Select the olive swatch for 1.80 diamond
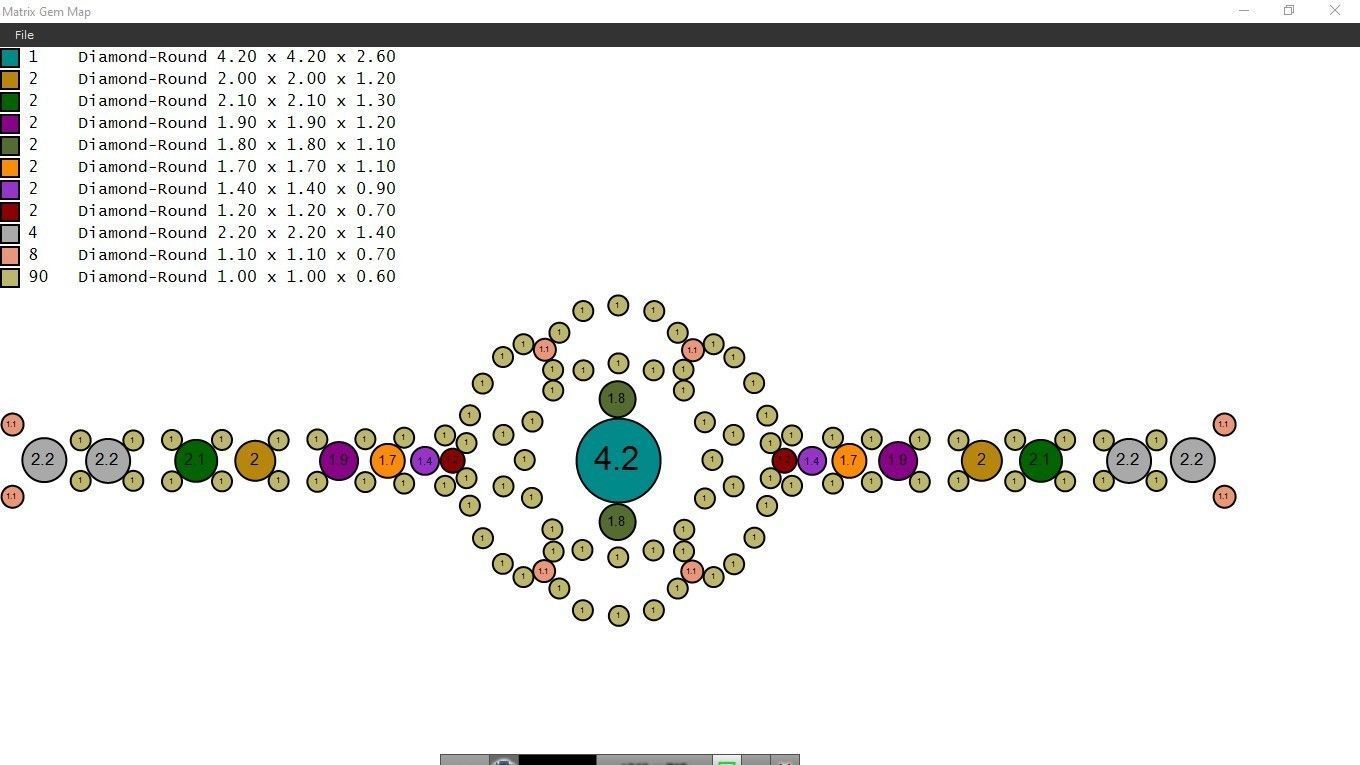 coord(10,146)
